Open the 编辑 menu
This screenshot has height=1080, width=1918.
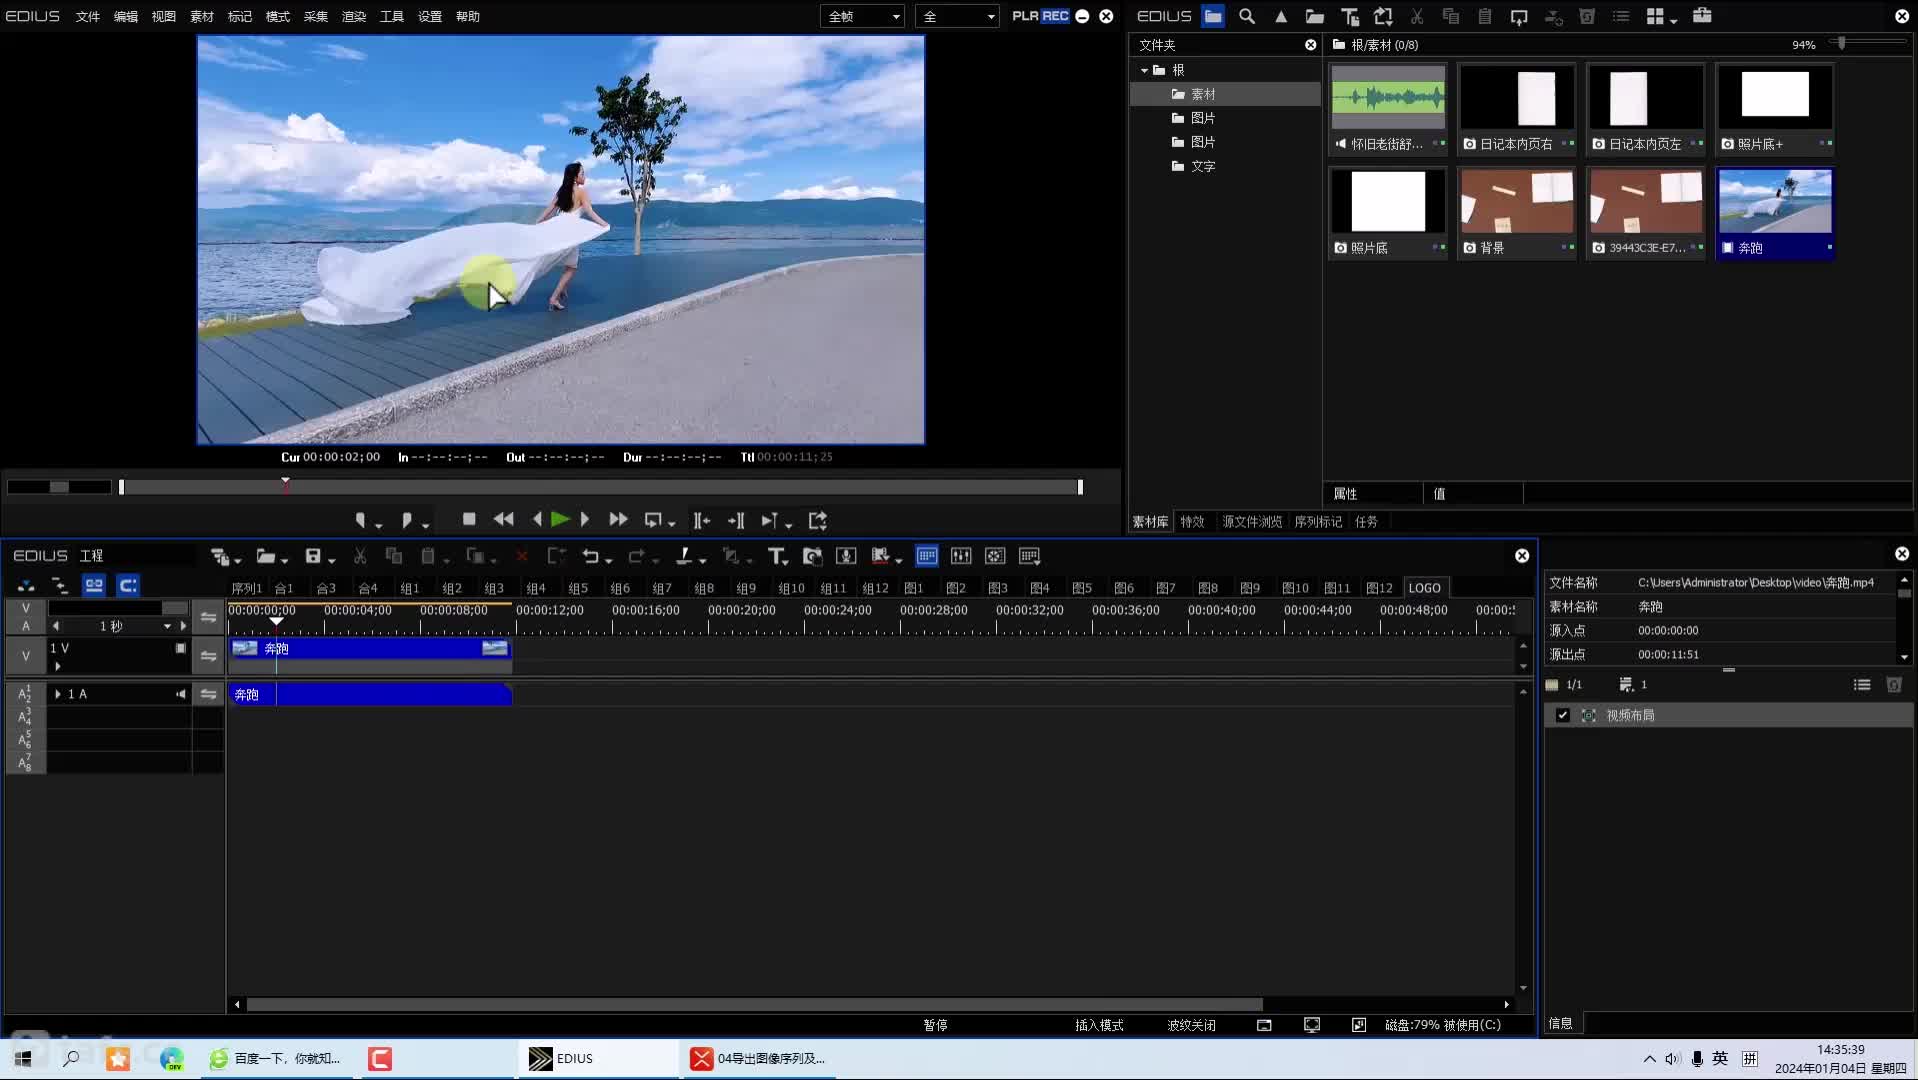pyautogui.click(x=126, y=16)
